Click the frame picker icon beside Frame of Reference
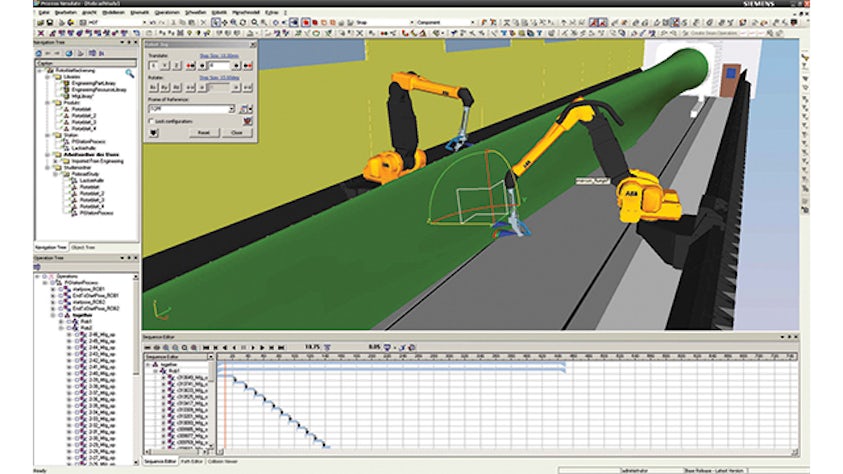The image size is (843, 474). (x=245, y=109)
